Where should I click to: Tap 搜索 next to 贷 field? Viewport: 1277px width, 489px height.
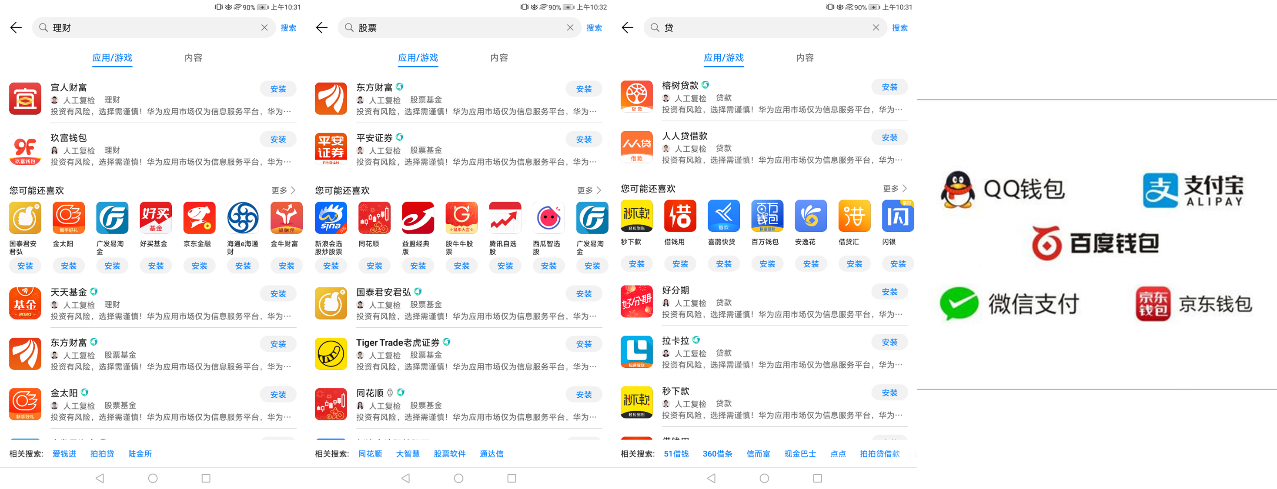pyautogui.click(x=900, y=28)
